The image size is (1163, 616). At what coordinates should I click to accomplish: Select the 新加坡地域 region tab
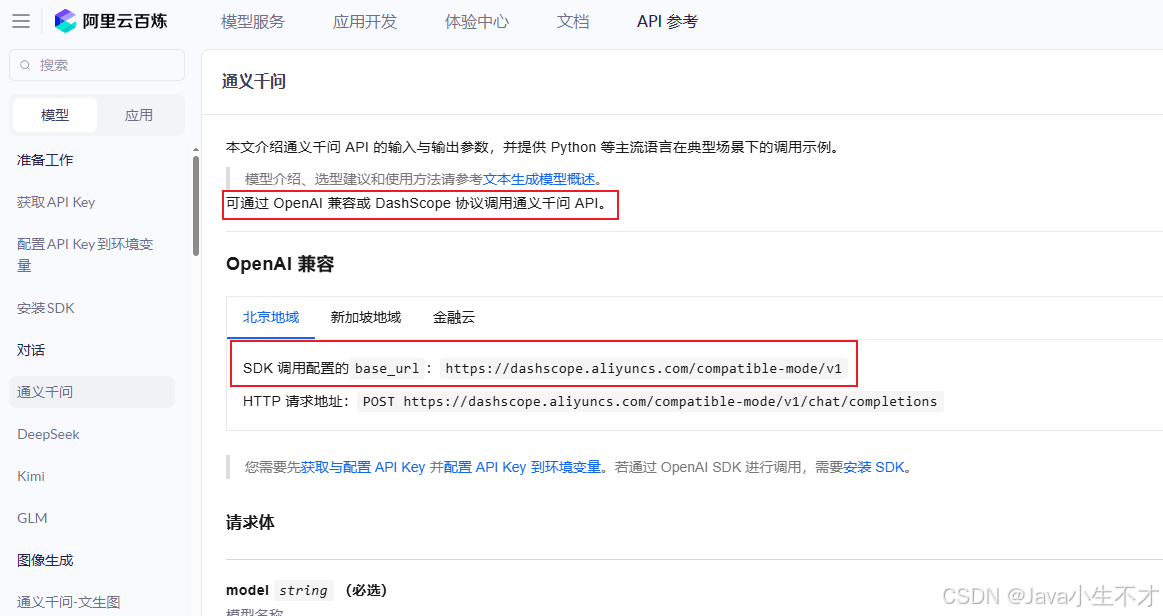coord(366,317)
